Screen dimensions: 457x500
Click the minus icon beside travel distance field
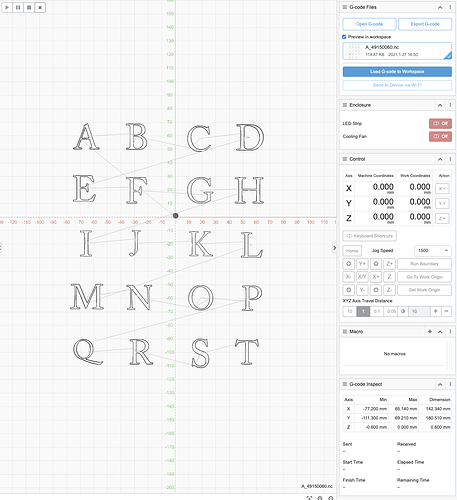tap(446, 311)
